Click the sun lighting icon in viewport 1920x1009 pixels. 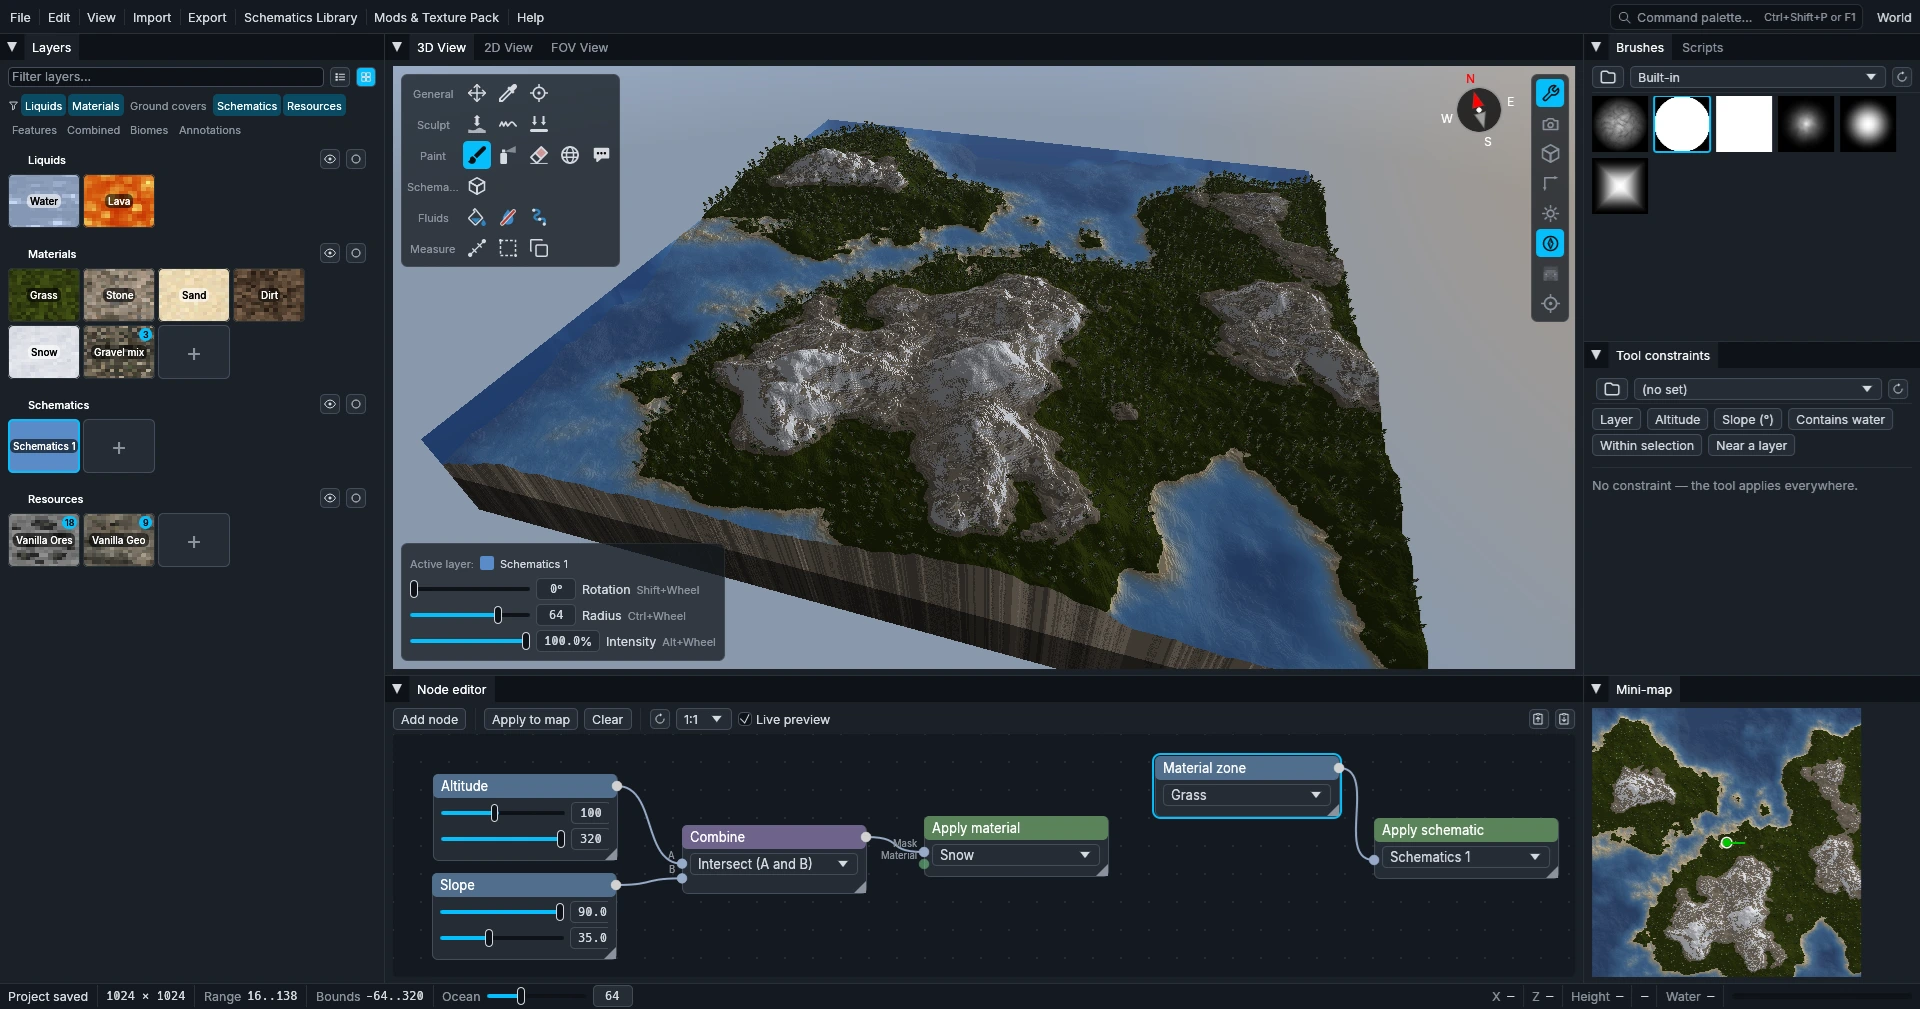click(1550, 214)
